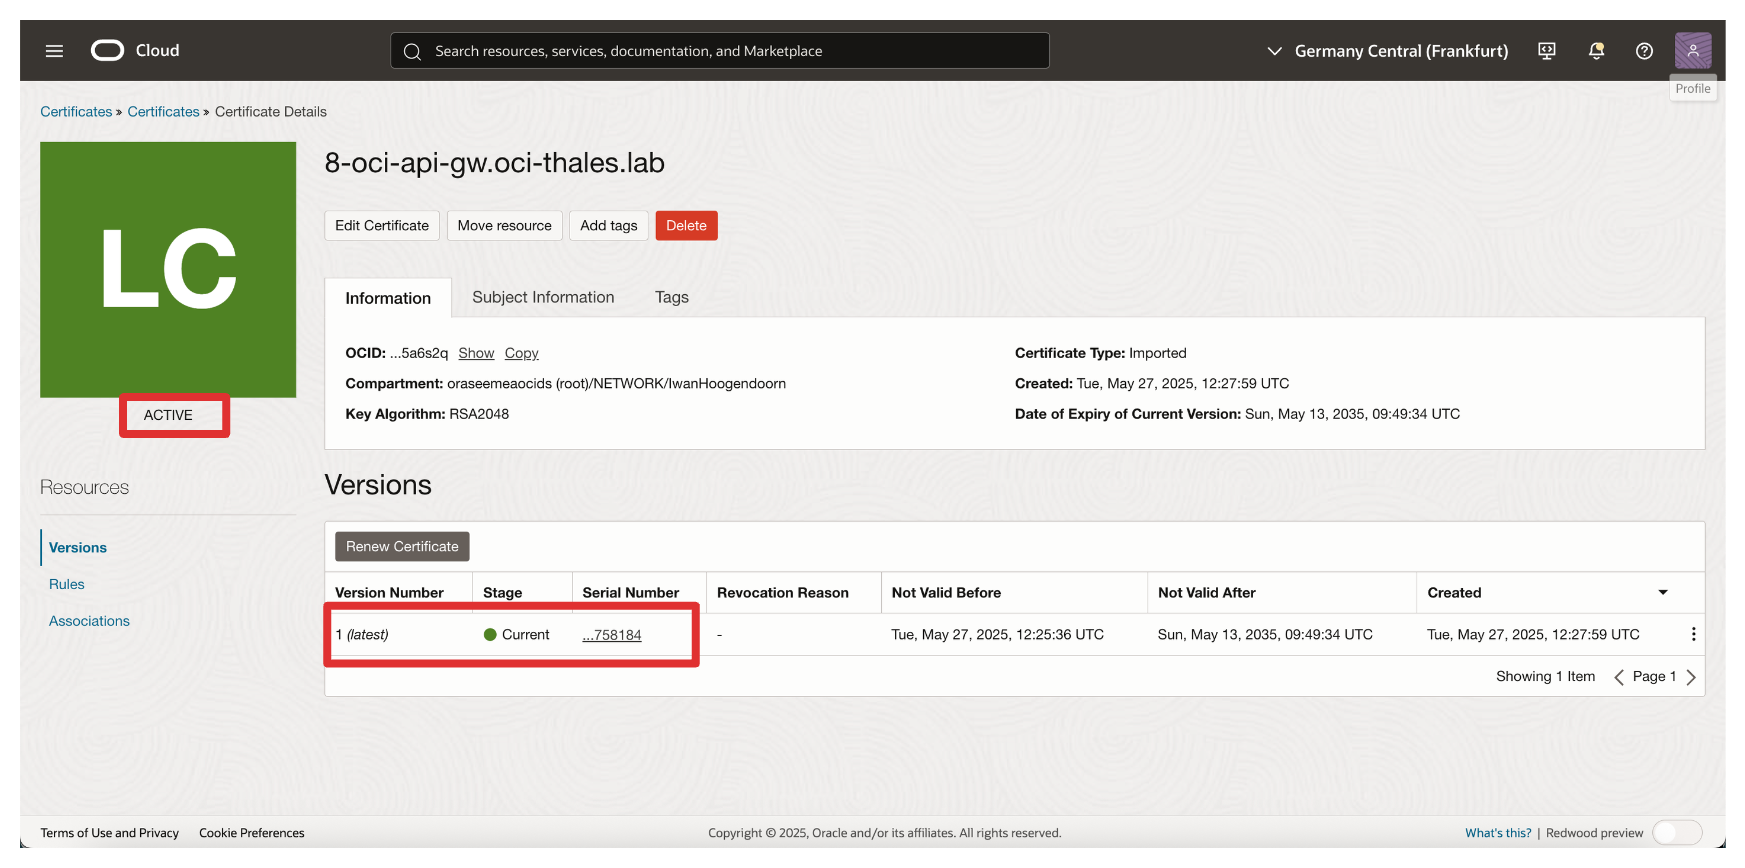Open the notifications bell
This screenshot has width=1745, height=868.
click(x=1596, y=51)
